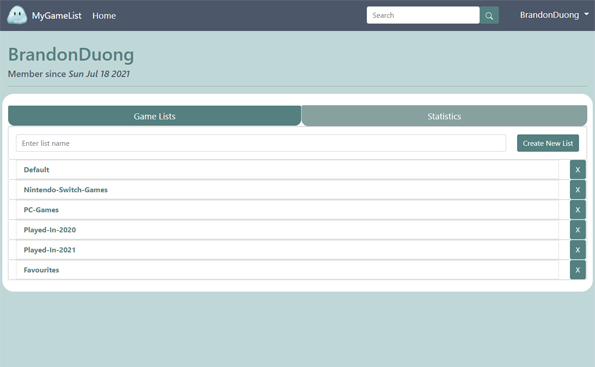Switch to the Statistics tab
Screen dimensions: 595x367
[x=444, y=116]
